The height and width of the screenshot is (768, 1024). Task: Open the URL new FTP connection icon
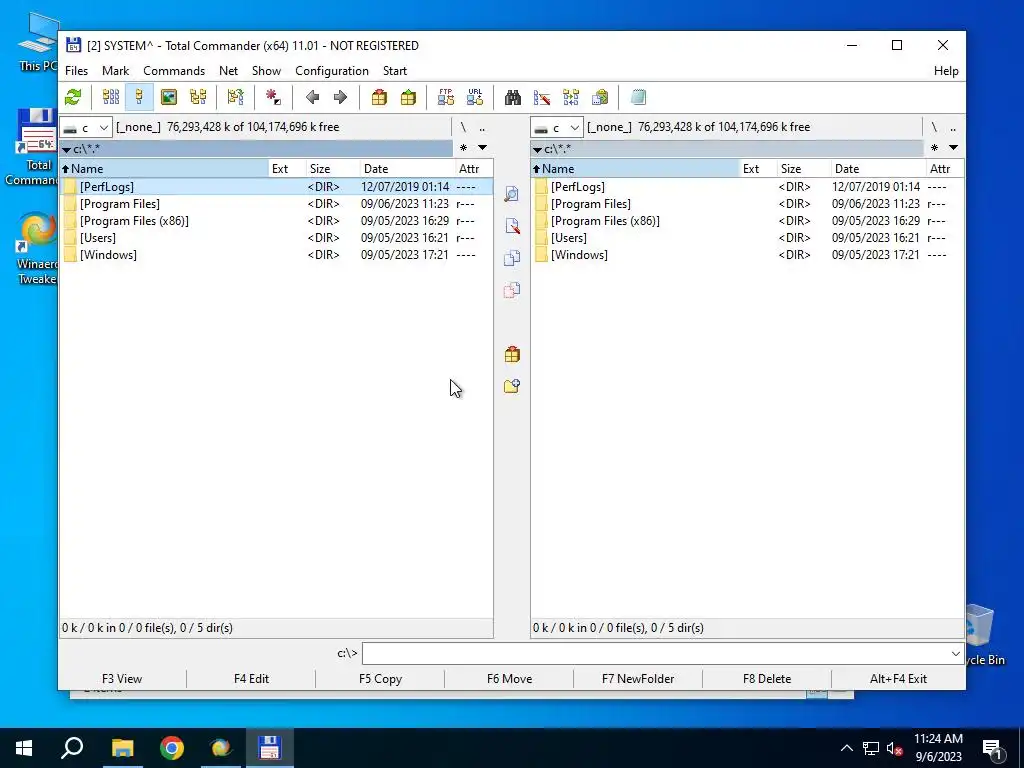475,97
